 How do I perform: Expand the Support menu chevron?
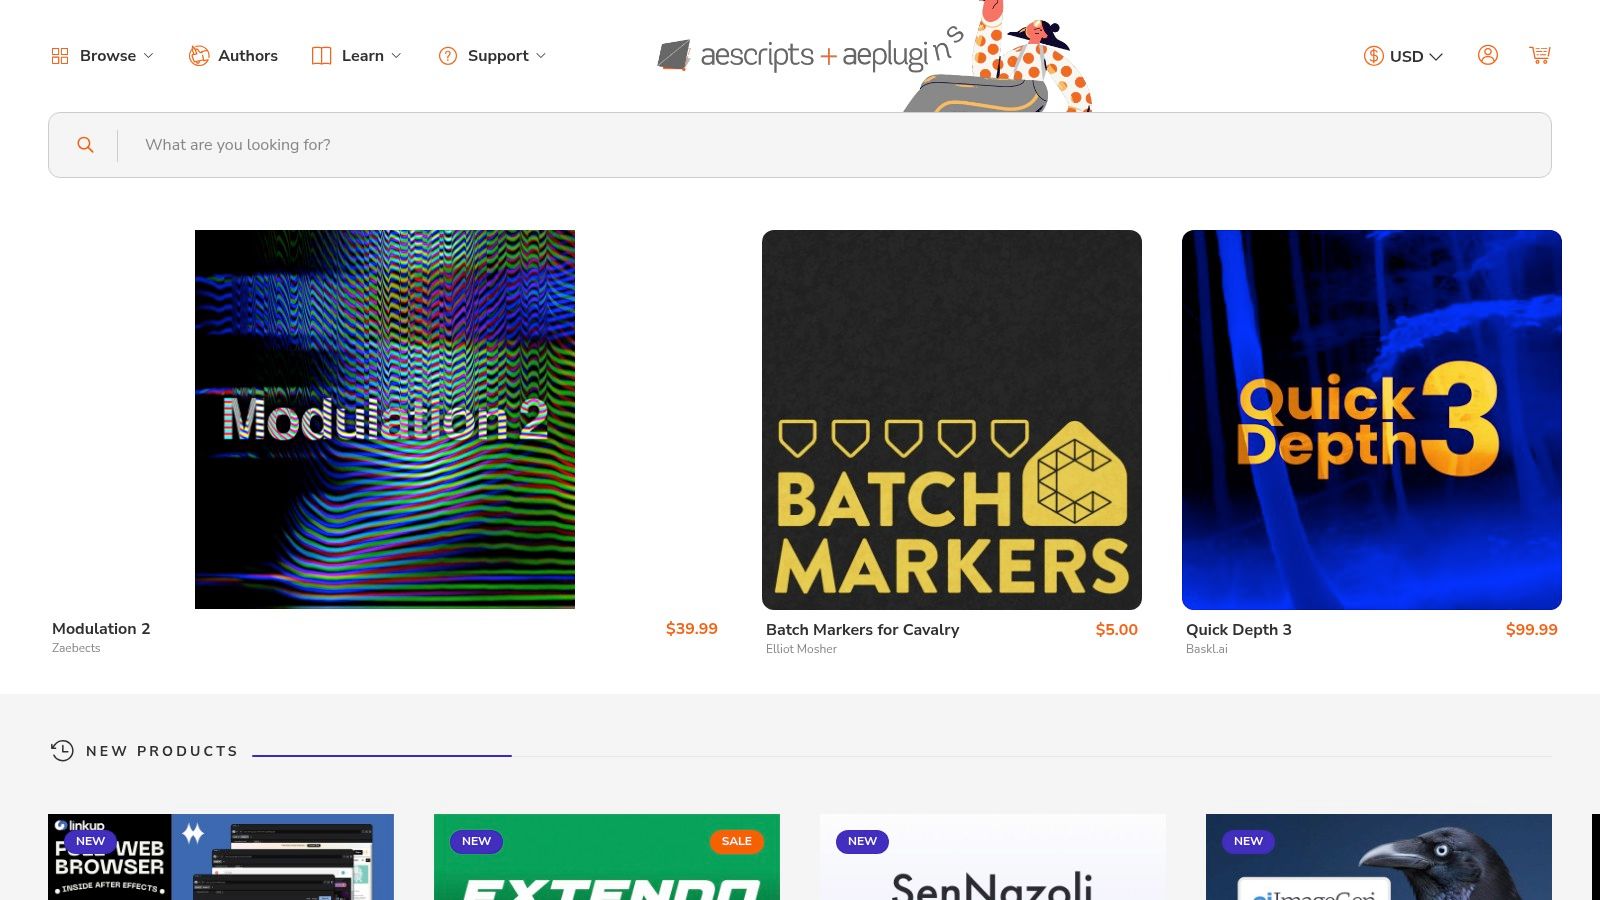click(541, 56)
